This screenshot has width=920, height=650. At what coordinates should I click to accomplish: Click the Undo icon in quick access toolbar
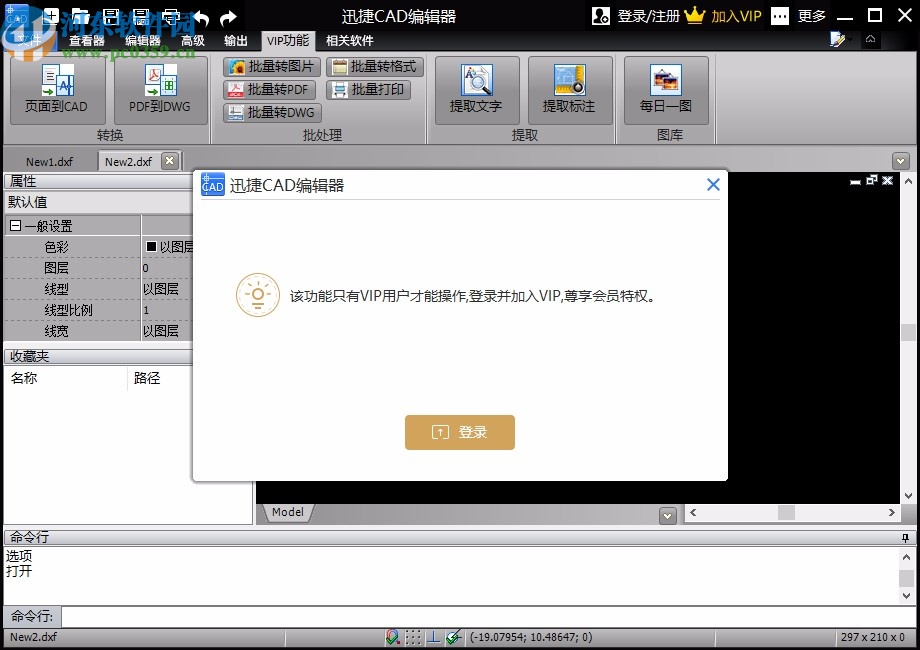[200, 18]
